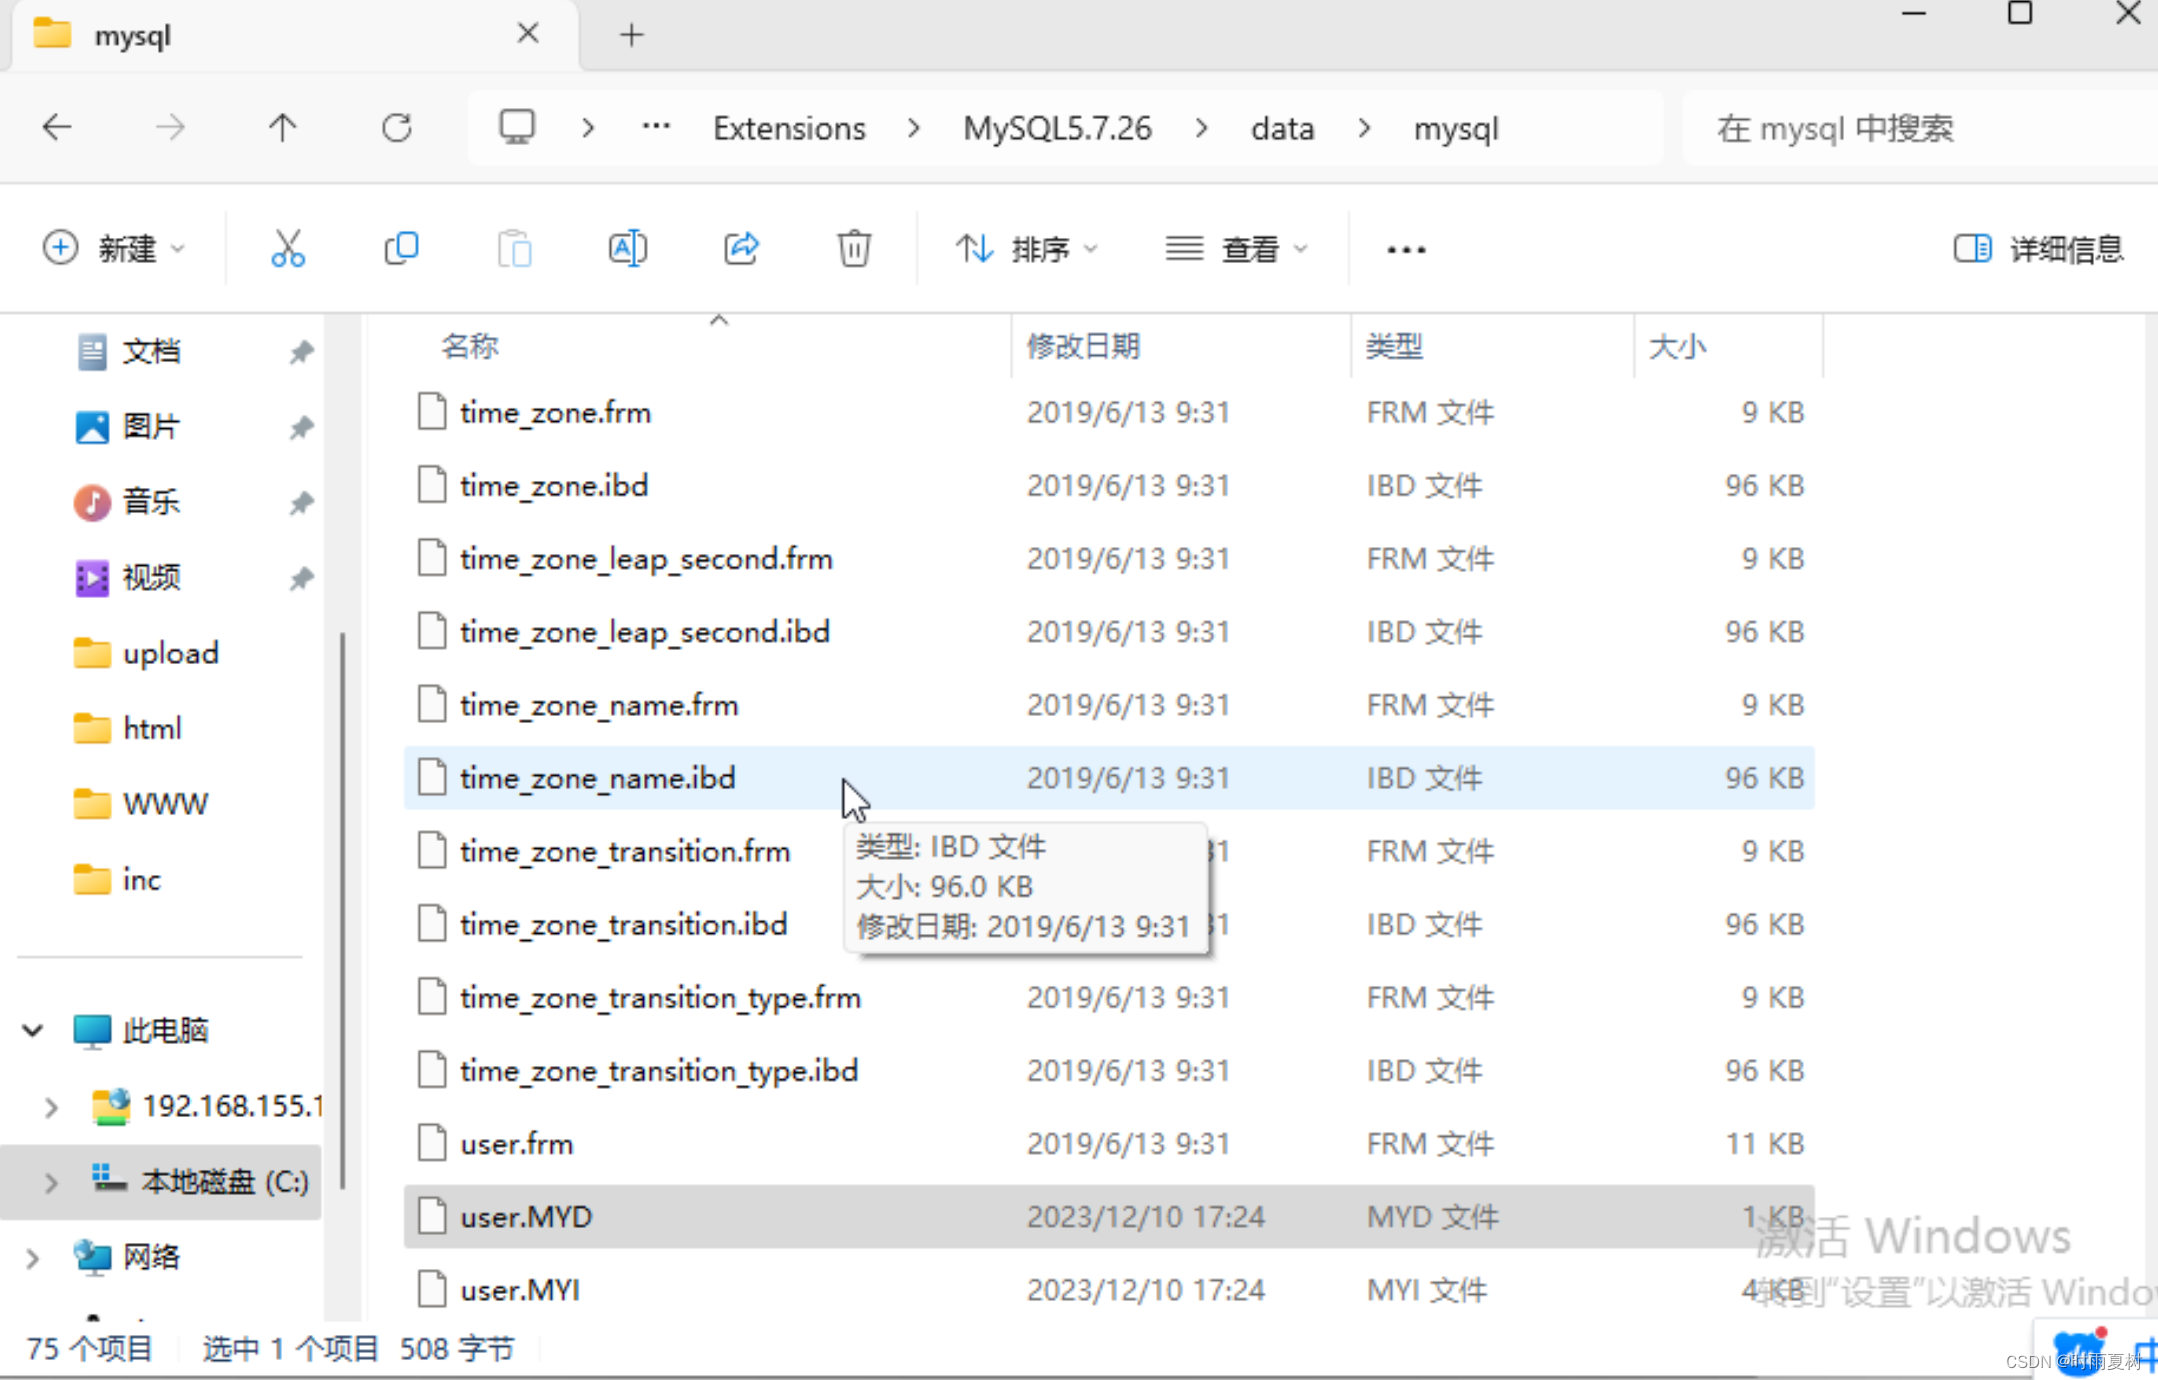Show hidden breadcrumb path segments

point(656,127)
